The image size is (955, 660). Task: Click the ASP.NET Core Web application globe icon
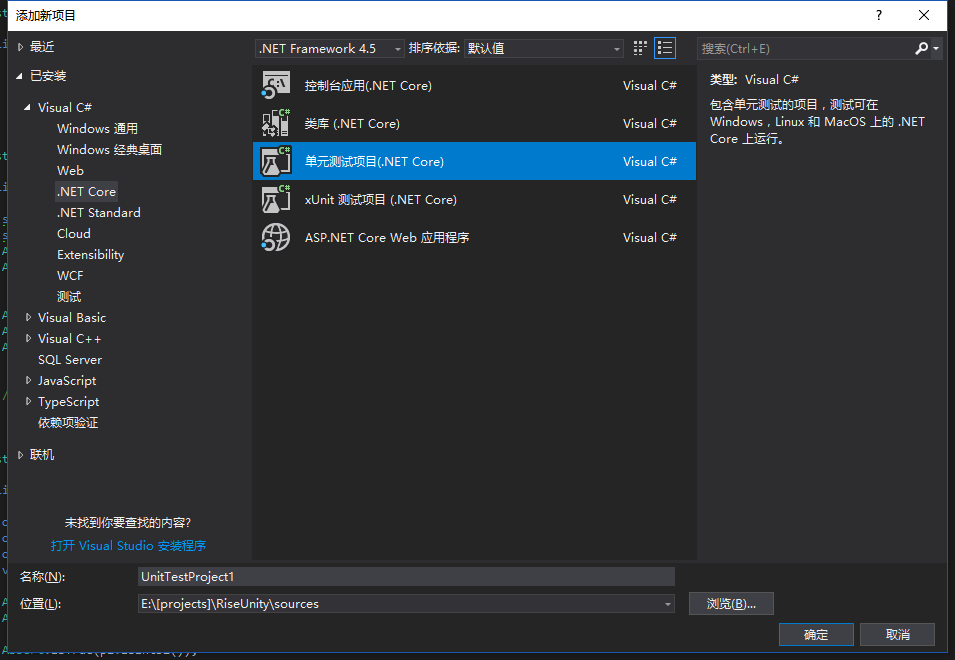[x=275, y=238]
